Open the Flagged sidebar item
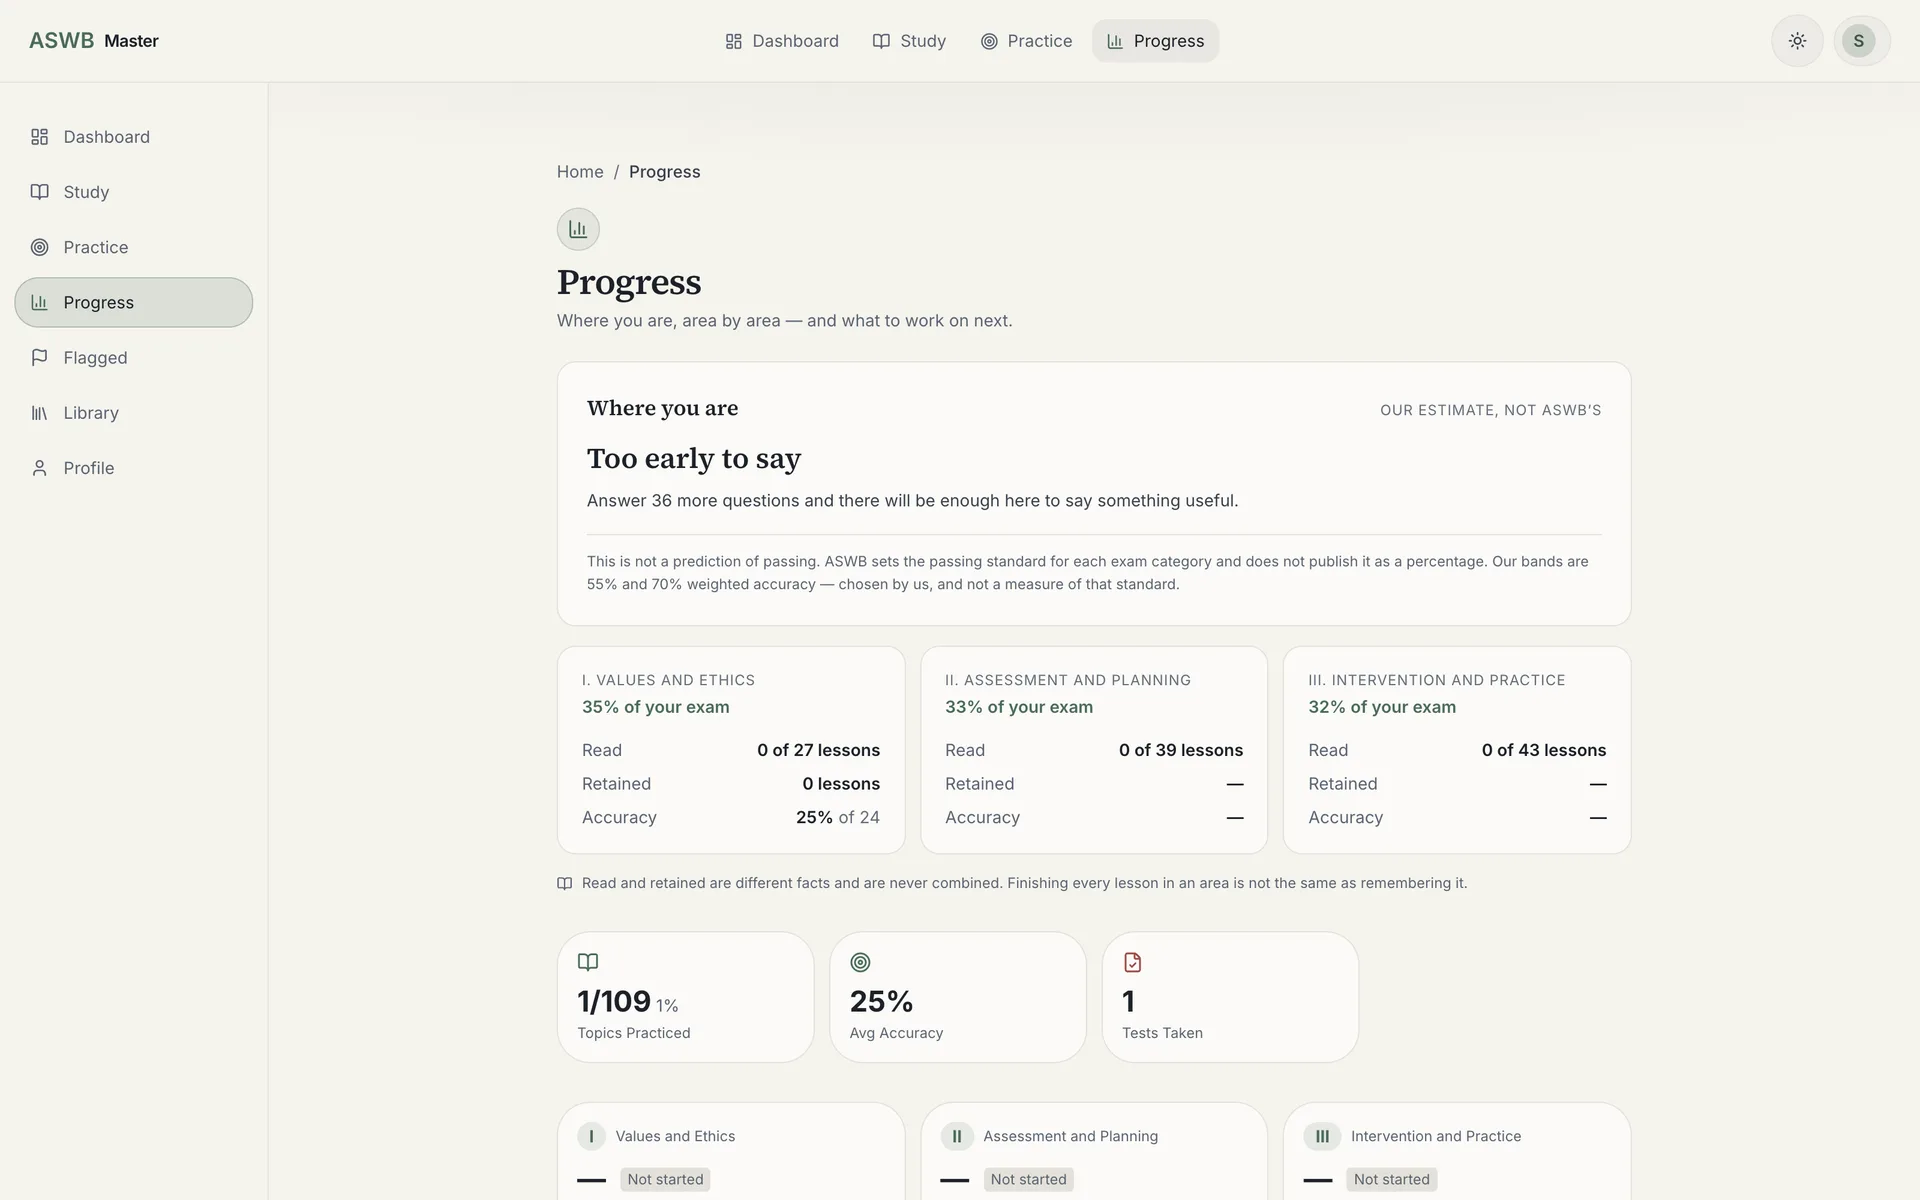Viewport: 1920px width, 1200px height. [x=134, y=357]
